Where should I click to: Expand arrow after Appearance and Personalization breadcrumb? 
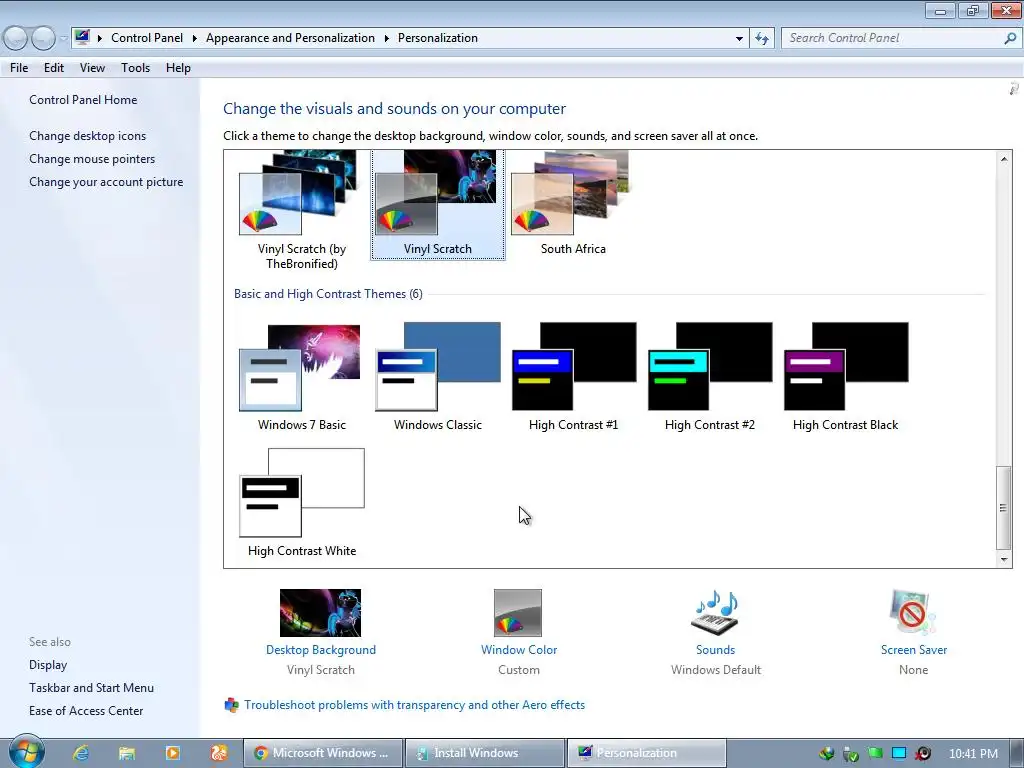point(386,38)
